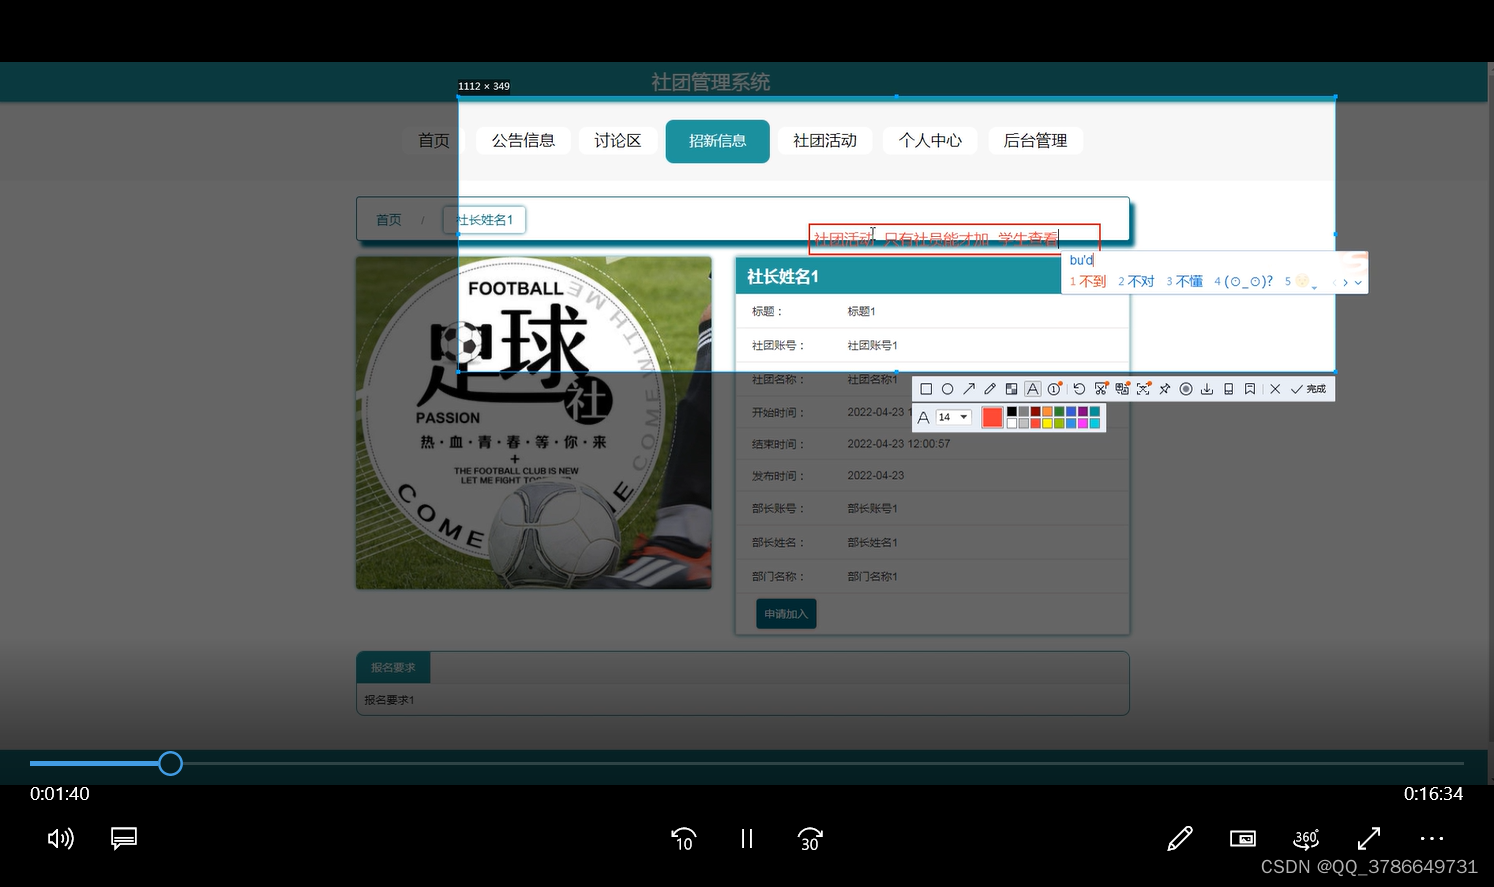This screenshot has width=1494, height=887.
Task: Pause the video playback
Action: coord(747,839)
